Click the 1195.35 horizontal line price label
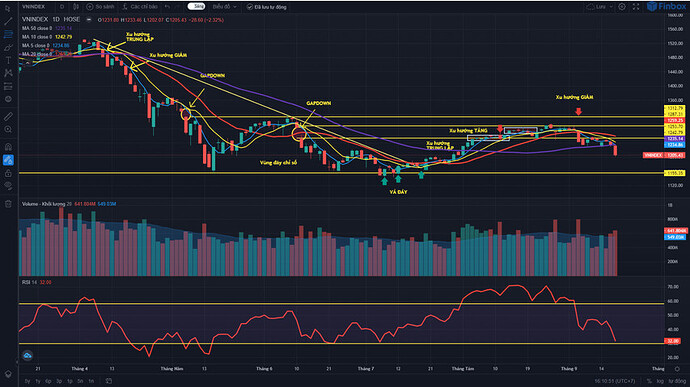The height and width of the screenshot is (387, 690). tap(675, 173)
